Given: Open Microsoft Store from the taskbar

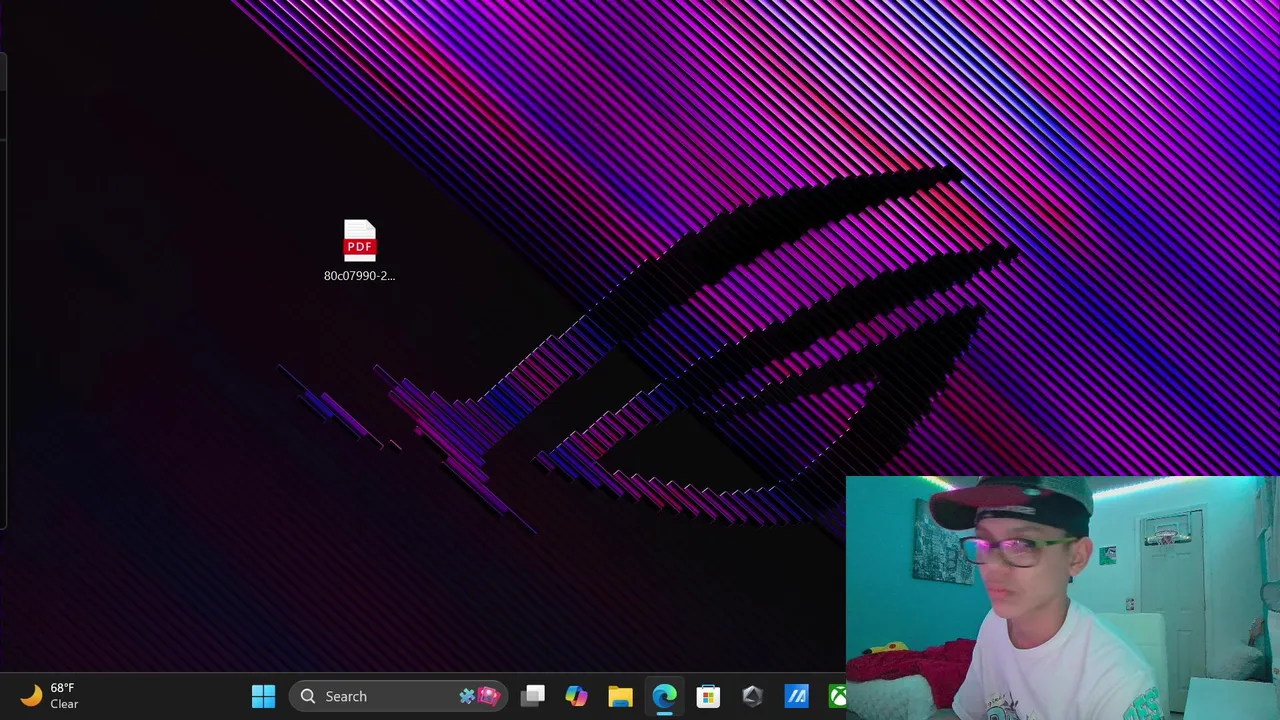Looking at the screenshot, I should click(x=708, y=696).
